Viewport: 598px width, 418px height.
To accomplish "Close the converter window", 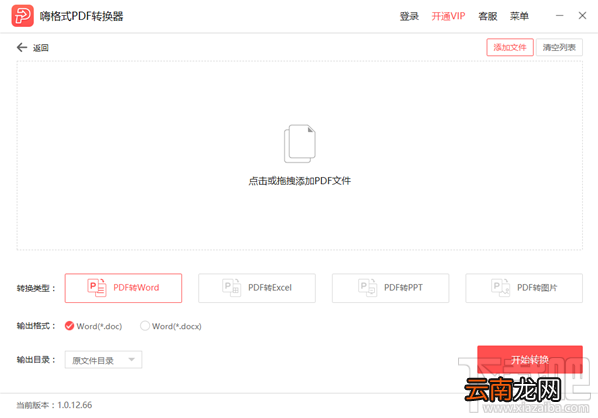I will tap(582, 16).
